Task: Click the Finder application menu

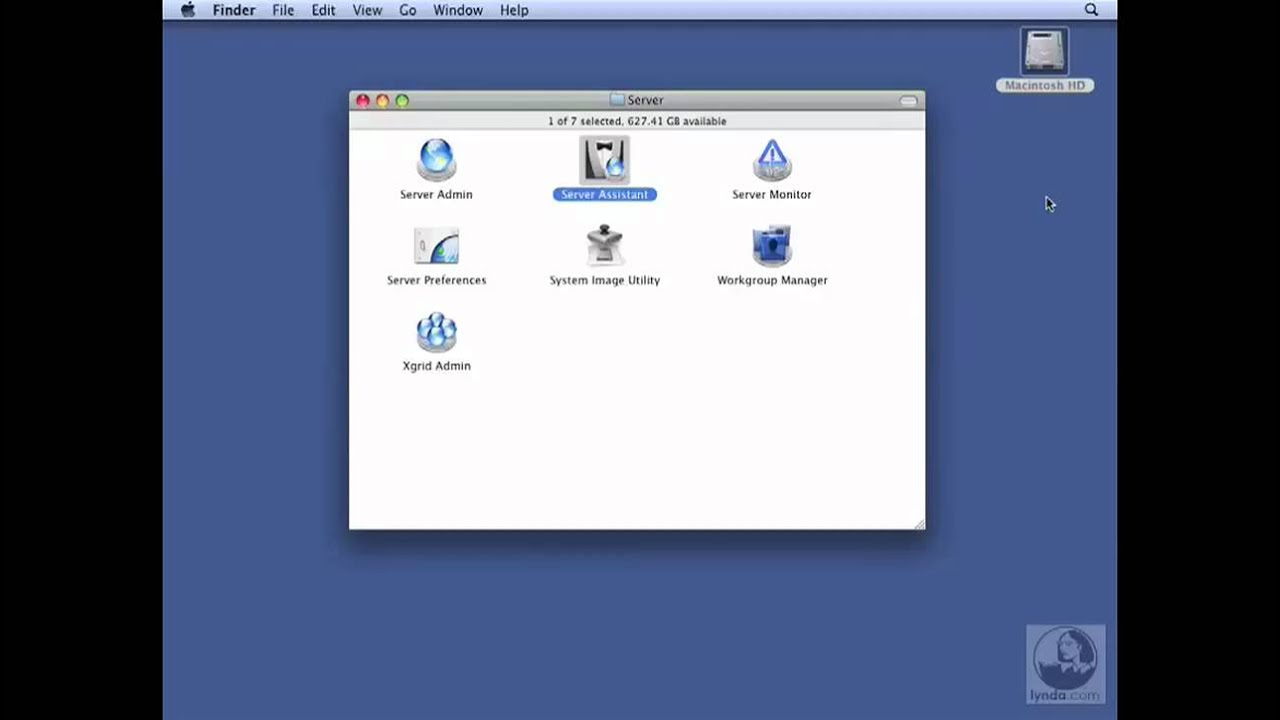Action: 233,10
